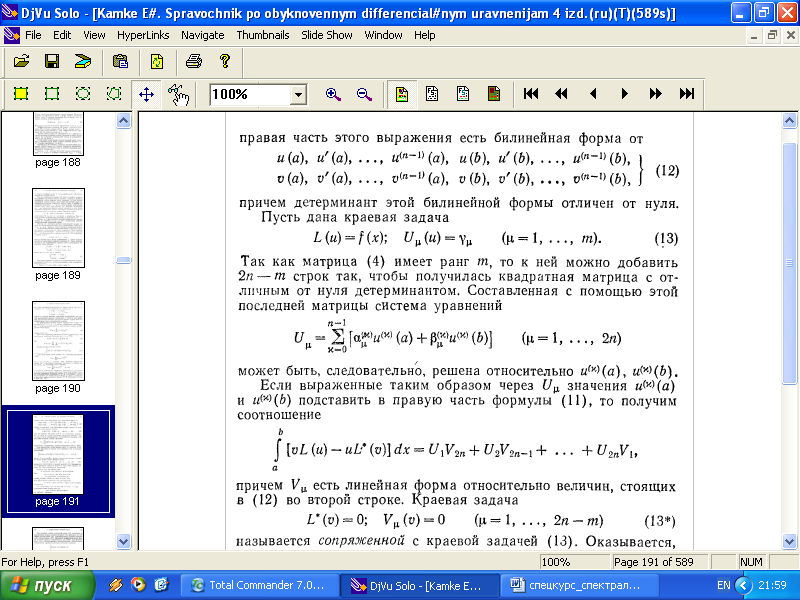Click the thumbnail panel scrollbar thumb
This screenshot has width=800, height=600.
tap(123, 260)
